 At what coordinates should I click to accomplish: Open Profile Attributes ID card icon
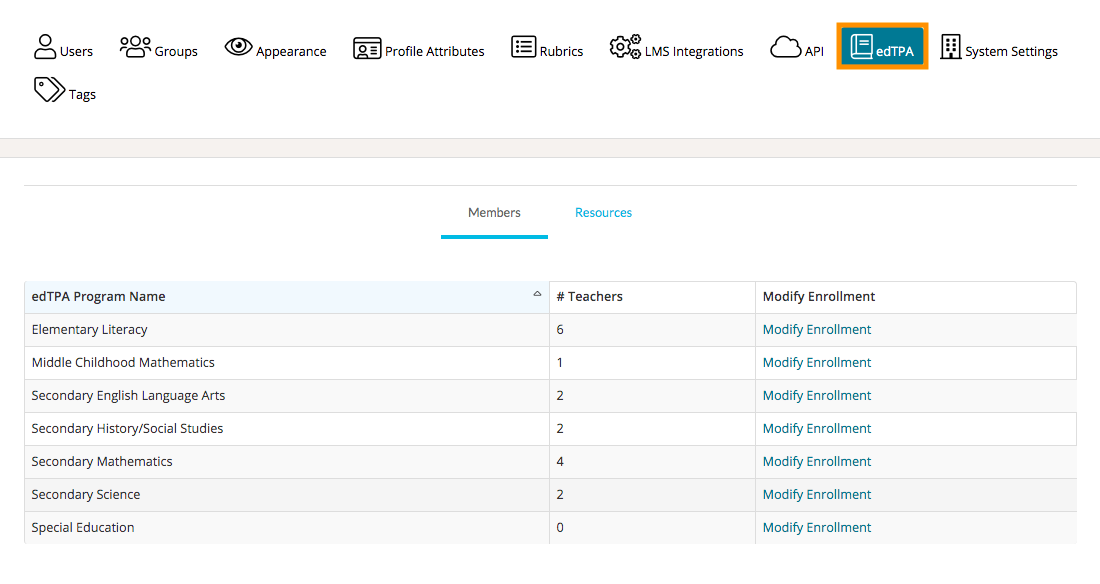click(367, 48)
